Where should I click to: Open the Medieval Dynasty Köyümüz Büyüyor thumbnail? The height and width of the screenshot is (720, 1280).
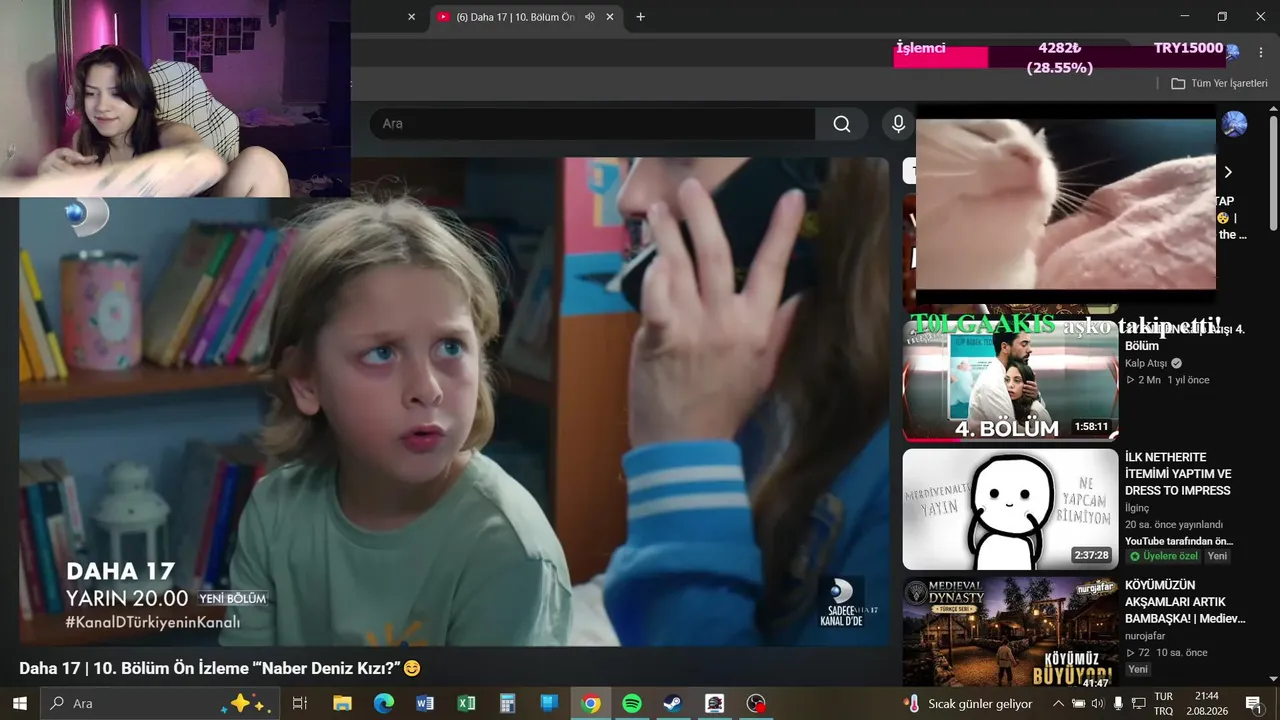click(x=1010, y=632)
